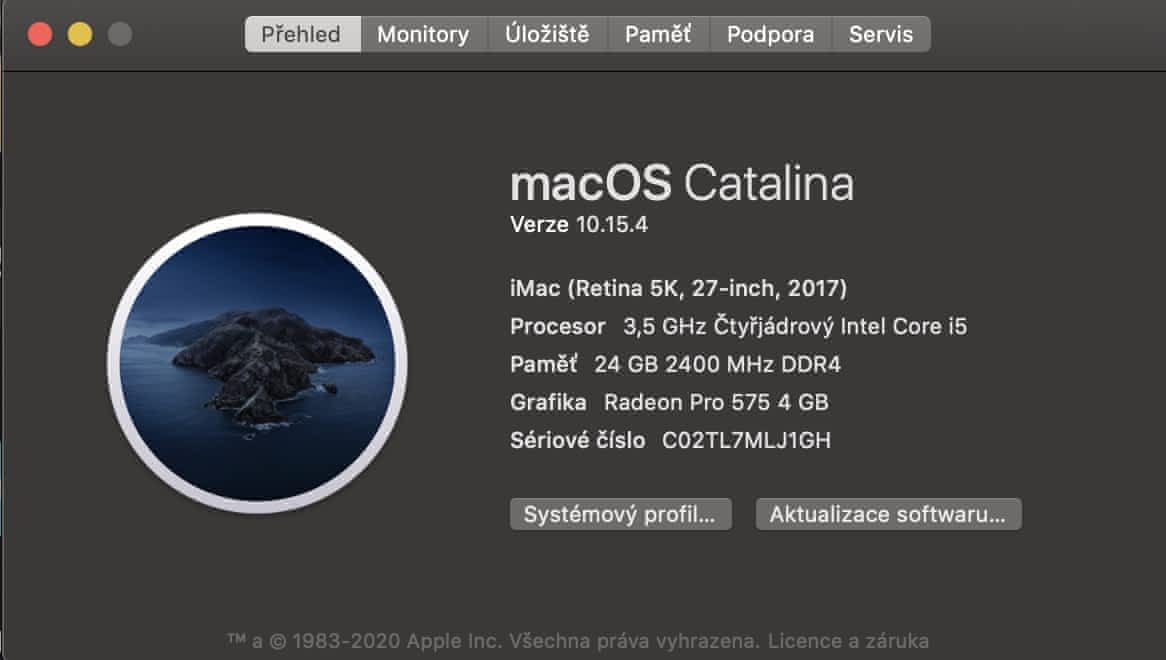Screen dimensions: 1166x660
Task: Click the serial number C02TL7MLJ1GH
Action: [746, 440]
